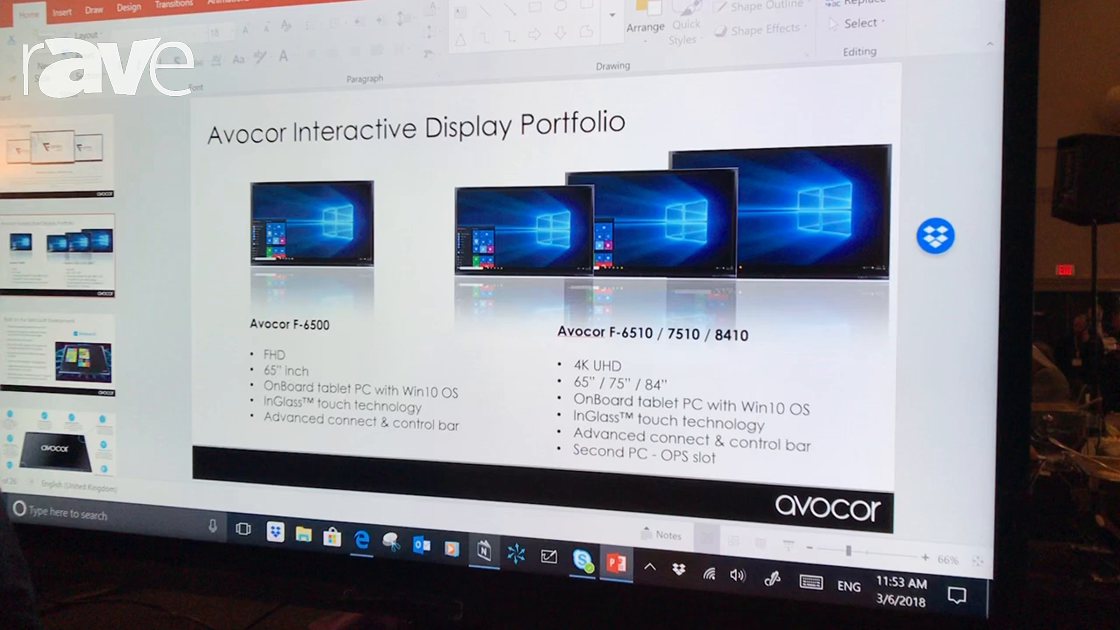Open File Explorer from taskbar
1120x630 pixels.
coord(304,534)
